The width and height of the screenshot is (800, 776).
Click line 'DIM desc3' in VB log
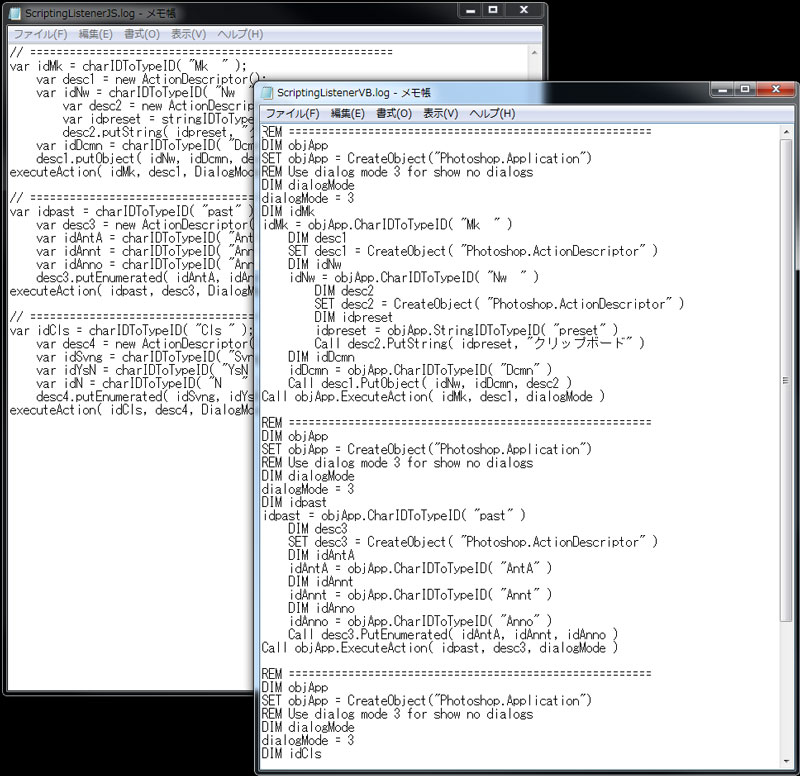pos(317,529)
